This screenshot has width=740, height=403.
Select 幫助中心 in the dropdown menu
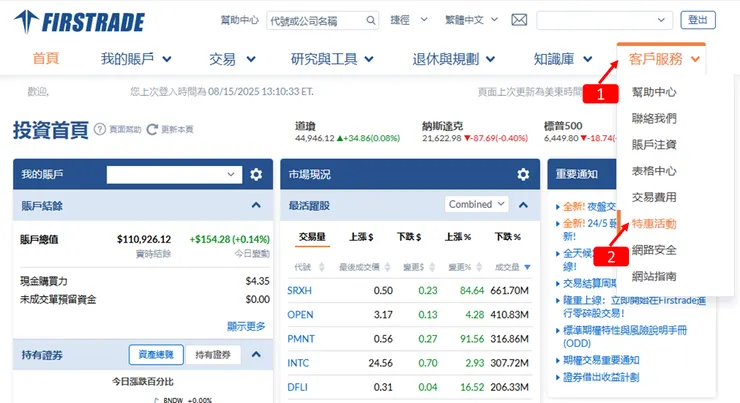(x=654, y=92)
